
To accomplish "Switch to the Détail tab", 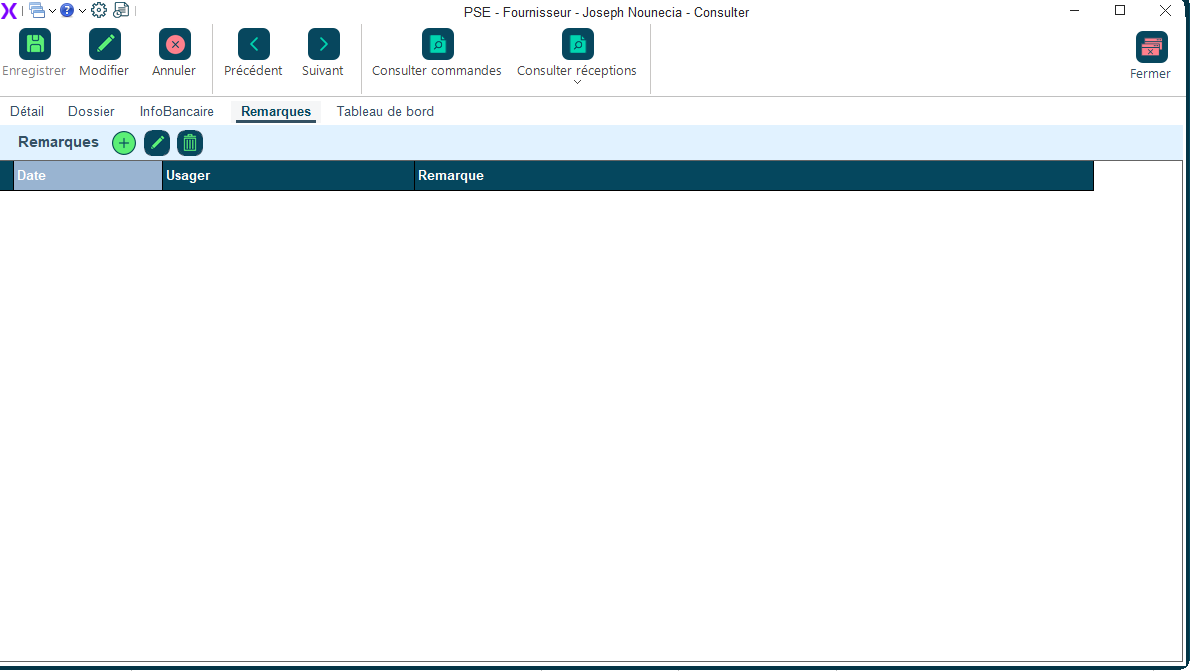I will pos(27,112).
